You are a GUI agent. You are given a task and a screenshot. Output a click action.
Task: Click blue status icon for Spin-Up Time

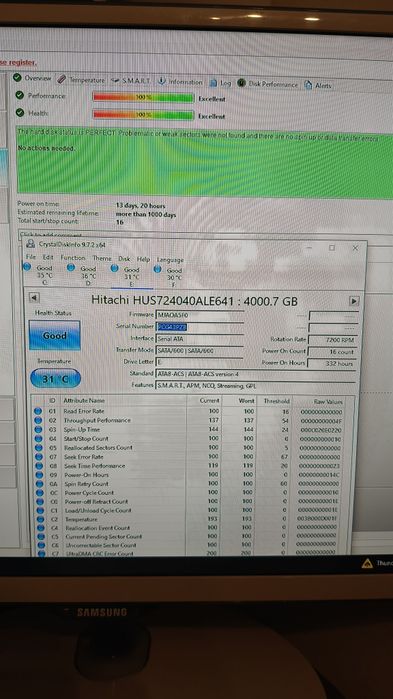click(x=38, y=429)
